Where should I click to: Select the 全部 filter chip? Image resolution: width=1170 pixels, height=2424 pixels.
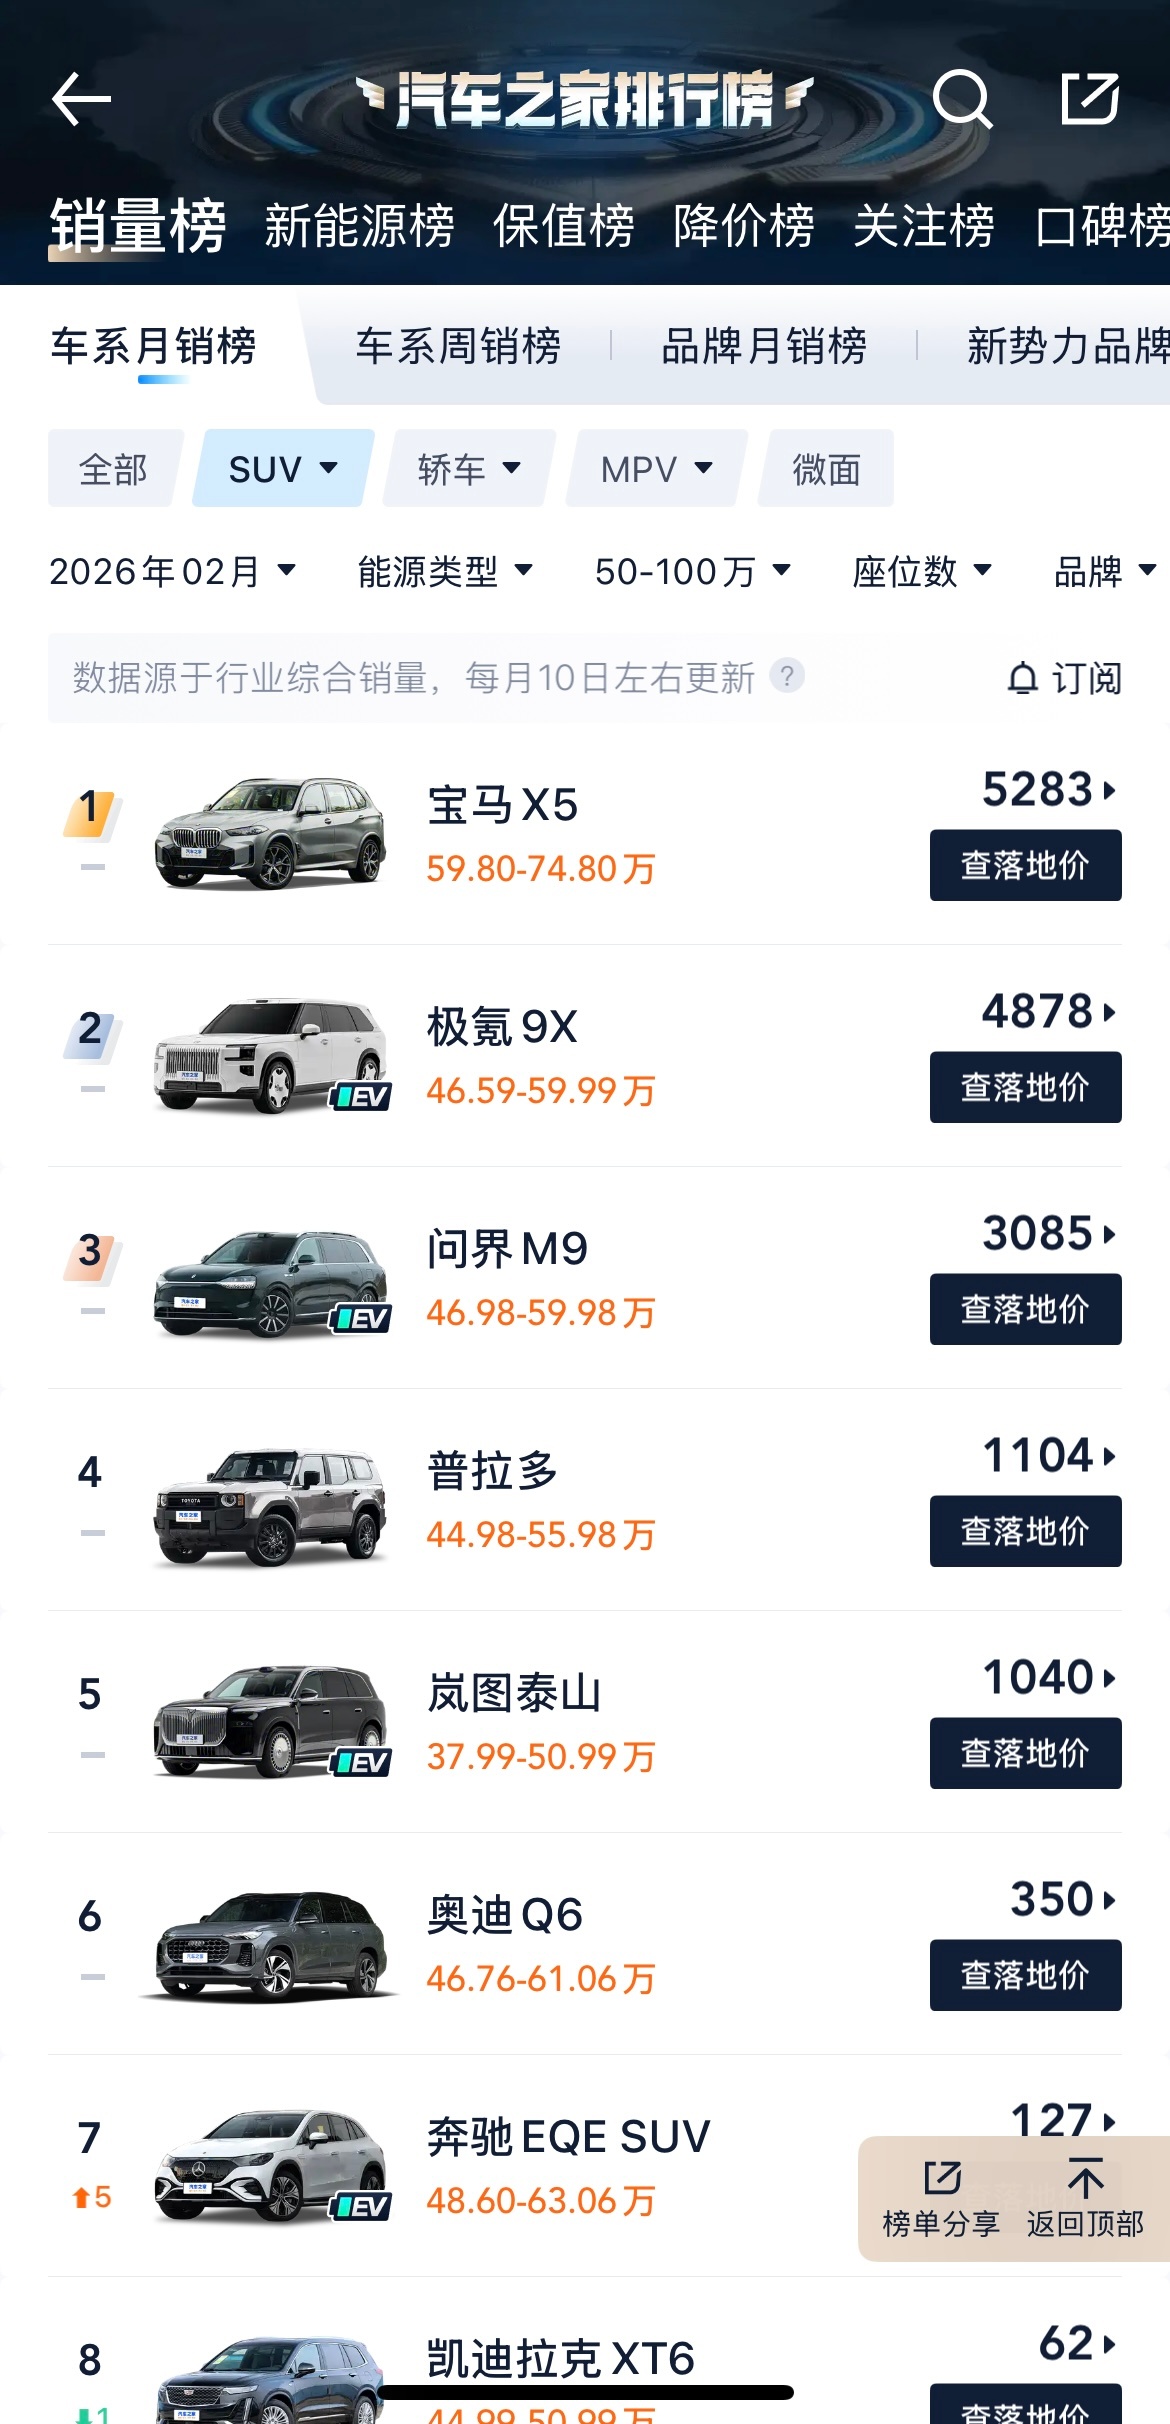point(113,468)
